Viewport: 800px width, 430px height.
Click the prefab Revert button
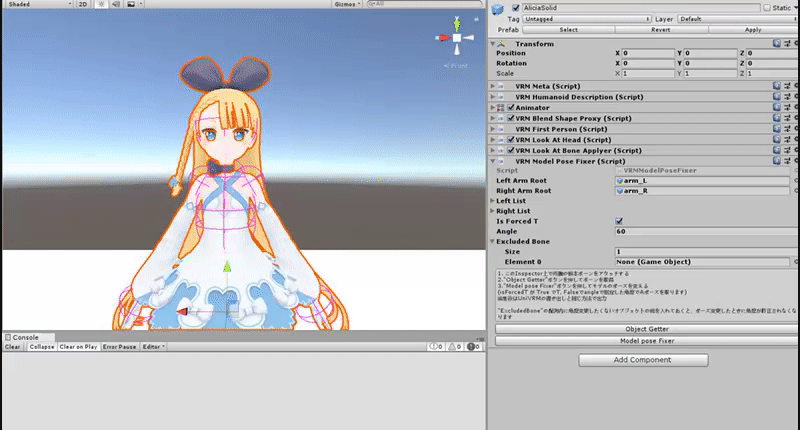click(661, 30)
